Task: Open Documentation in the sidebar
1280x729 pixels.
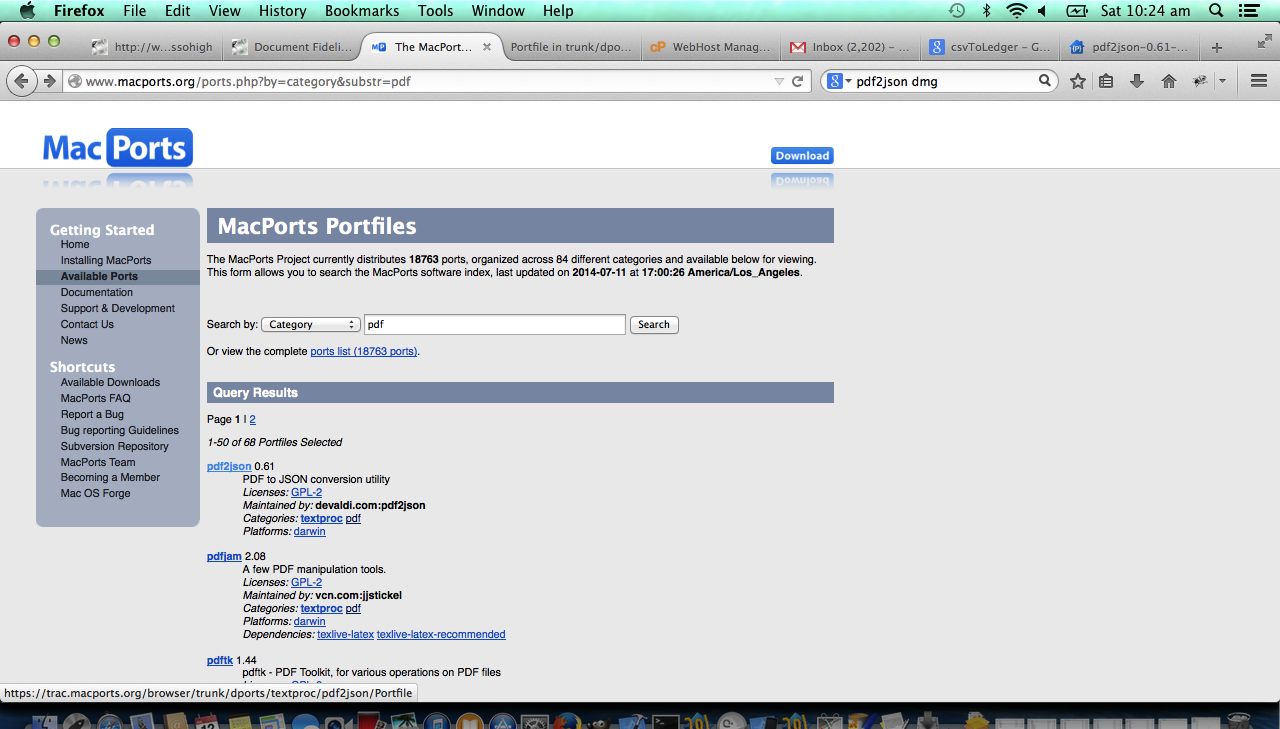Action: click(97, 292)
